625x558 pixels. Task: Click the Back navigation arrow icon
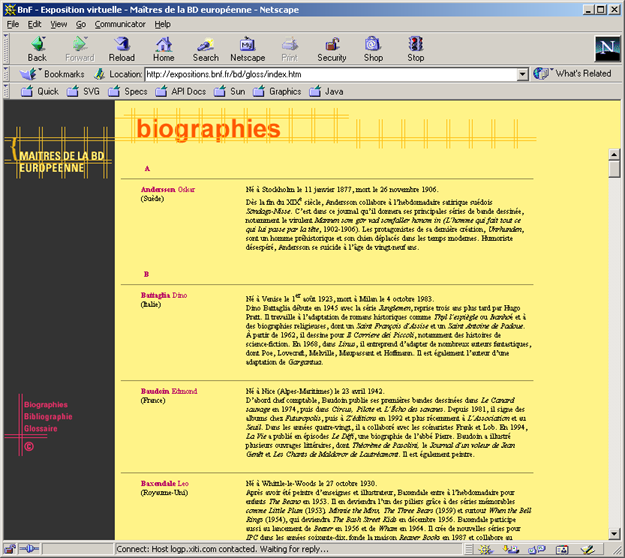(37, 43)
